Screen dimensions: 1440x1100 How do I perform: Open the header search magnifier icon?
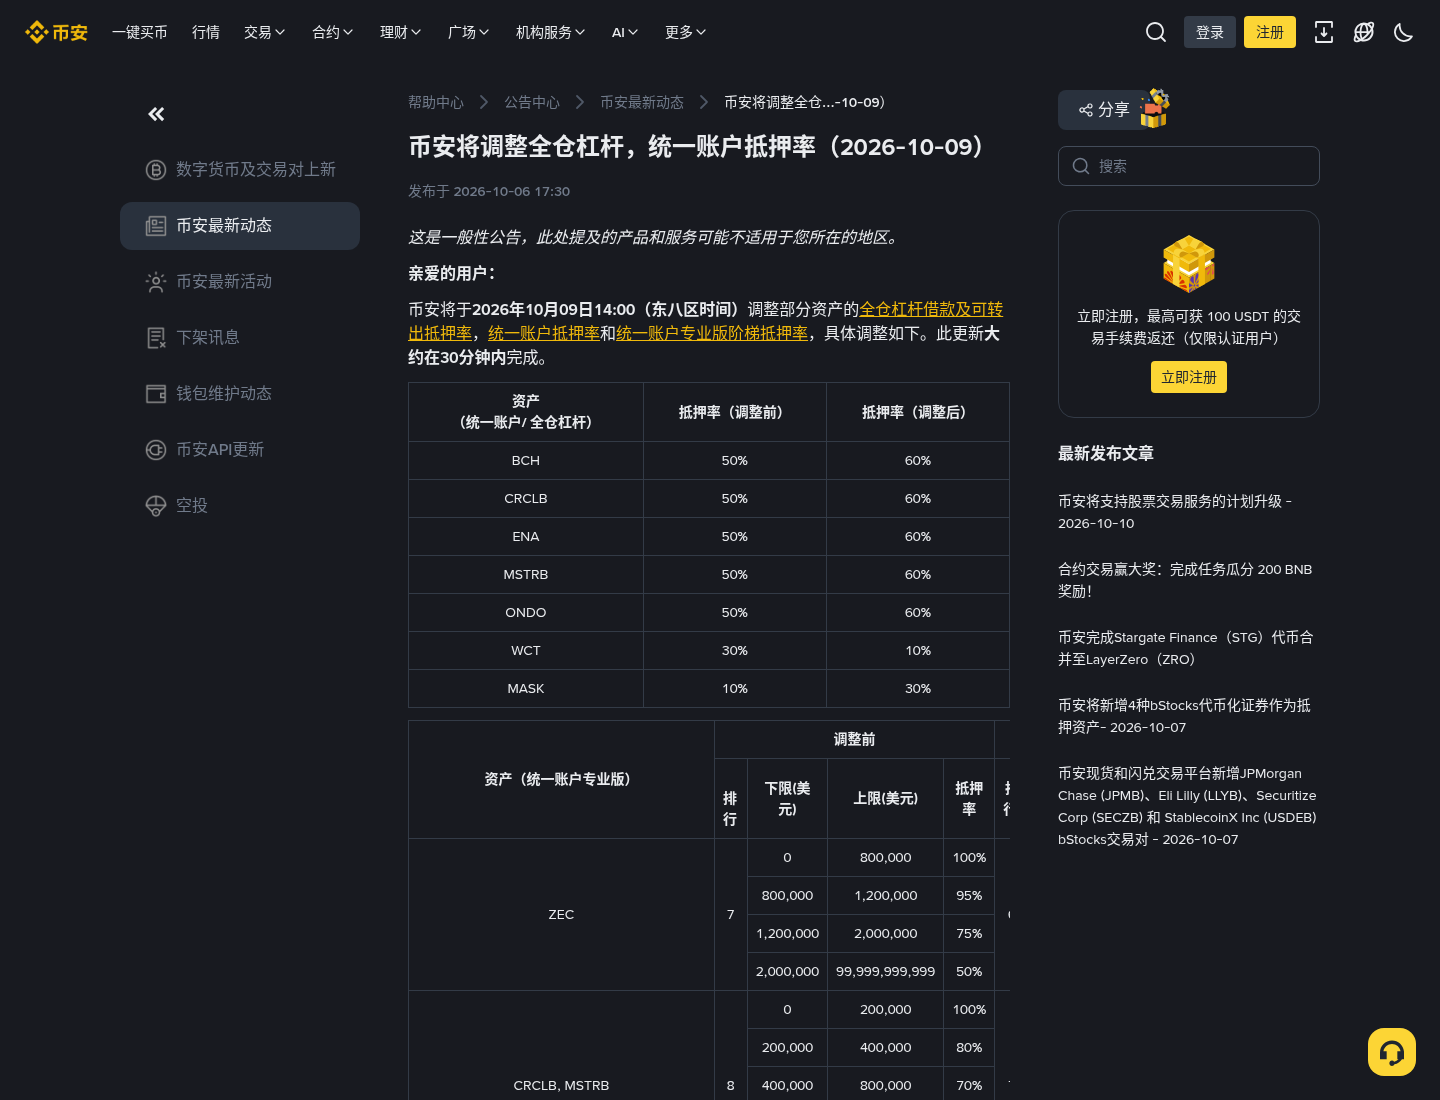[x=1156, y=32]
